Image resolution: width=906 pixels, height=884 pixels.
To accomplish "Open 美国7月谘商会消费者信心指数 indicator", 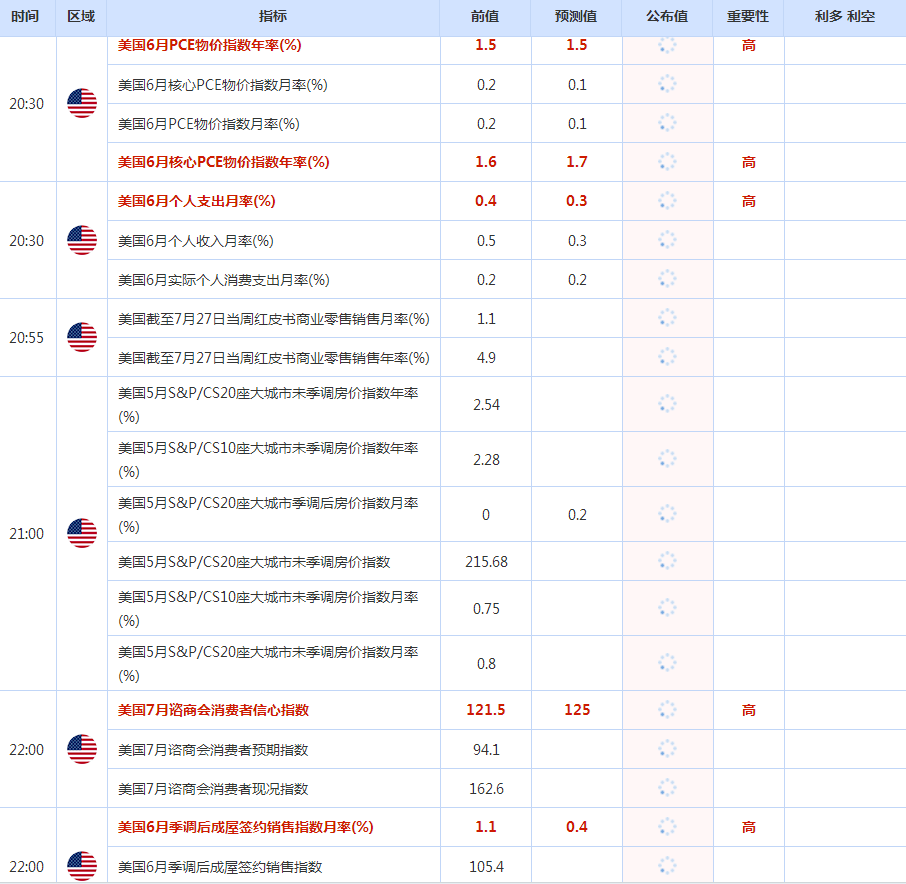I will (213, 710).
